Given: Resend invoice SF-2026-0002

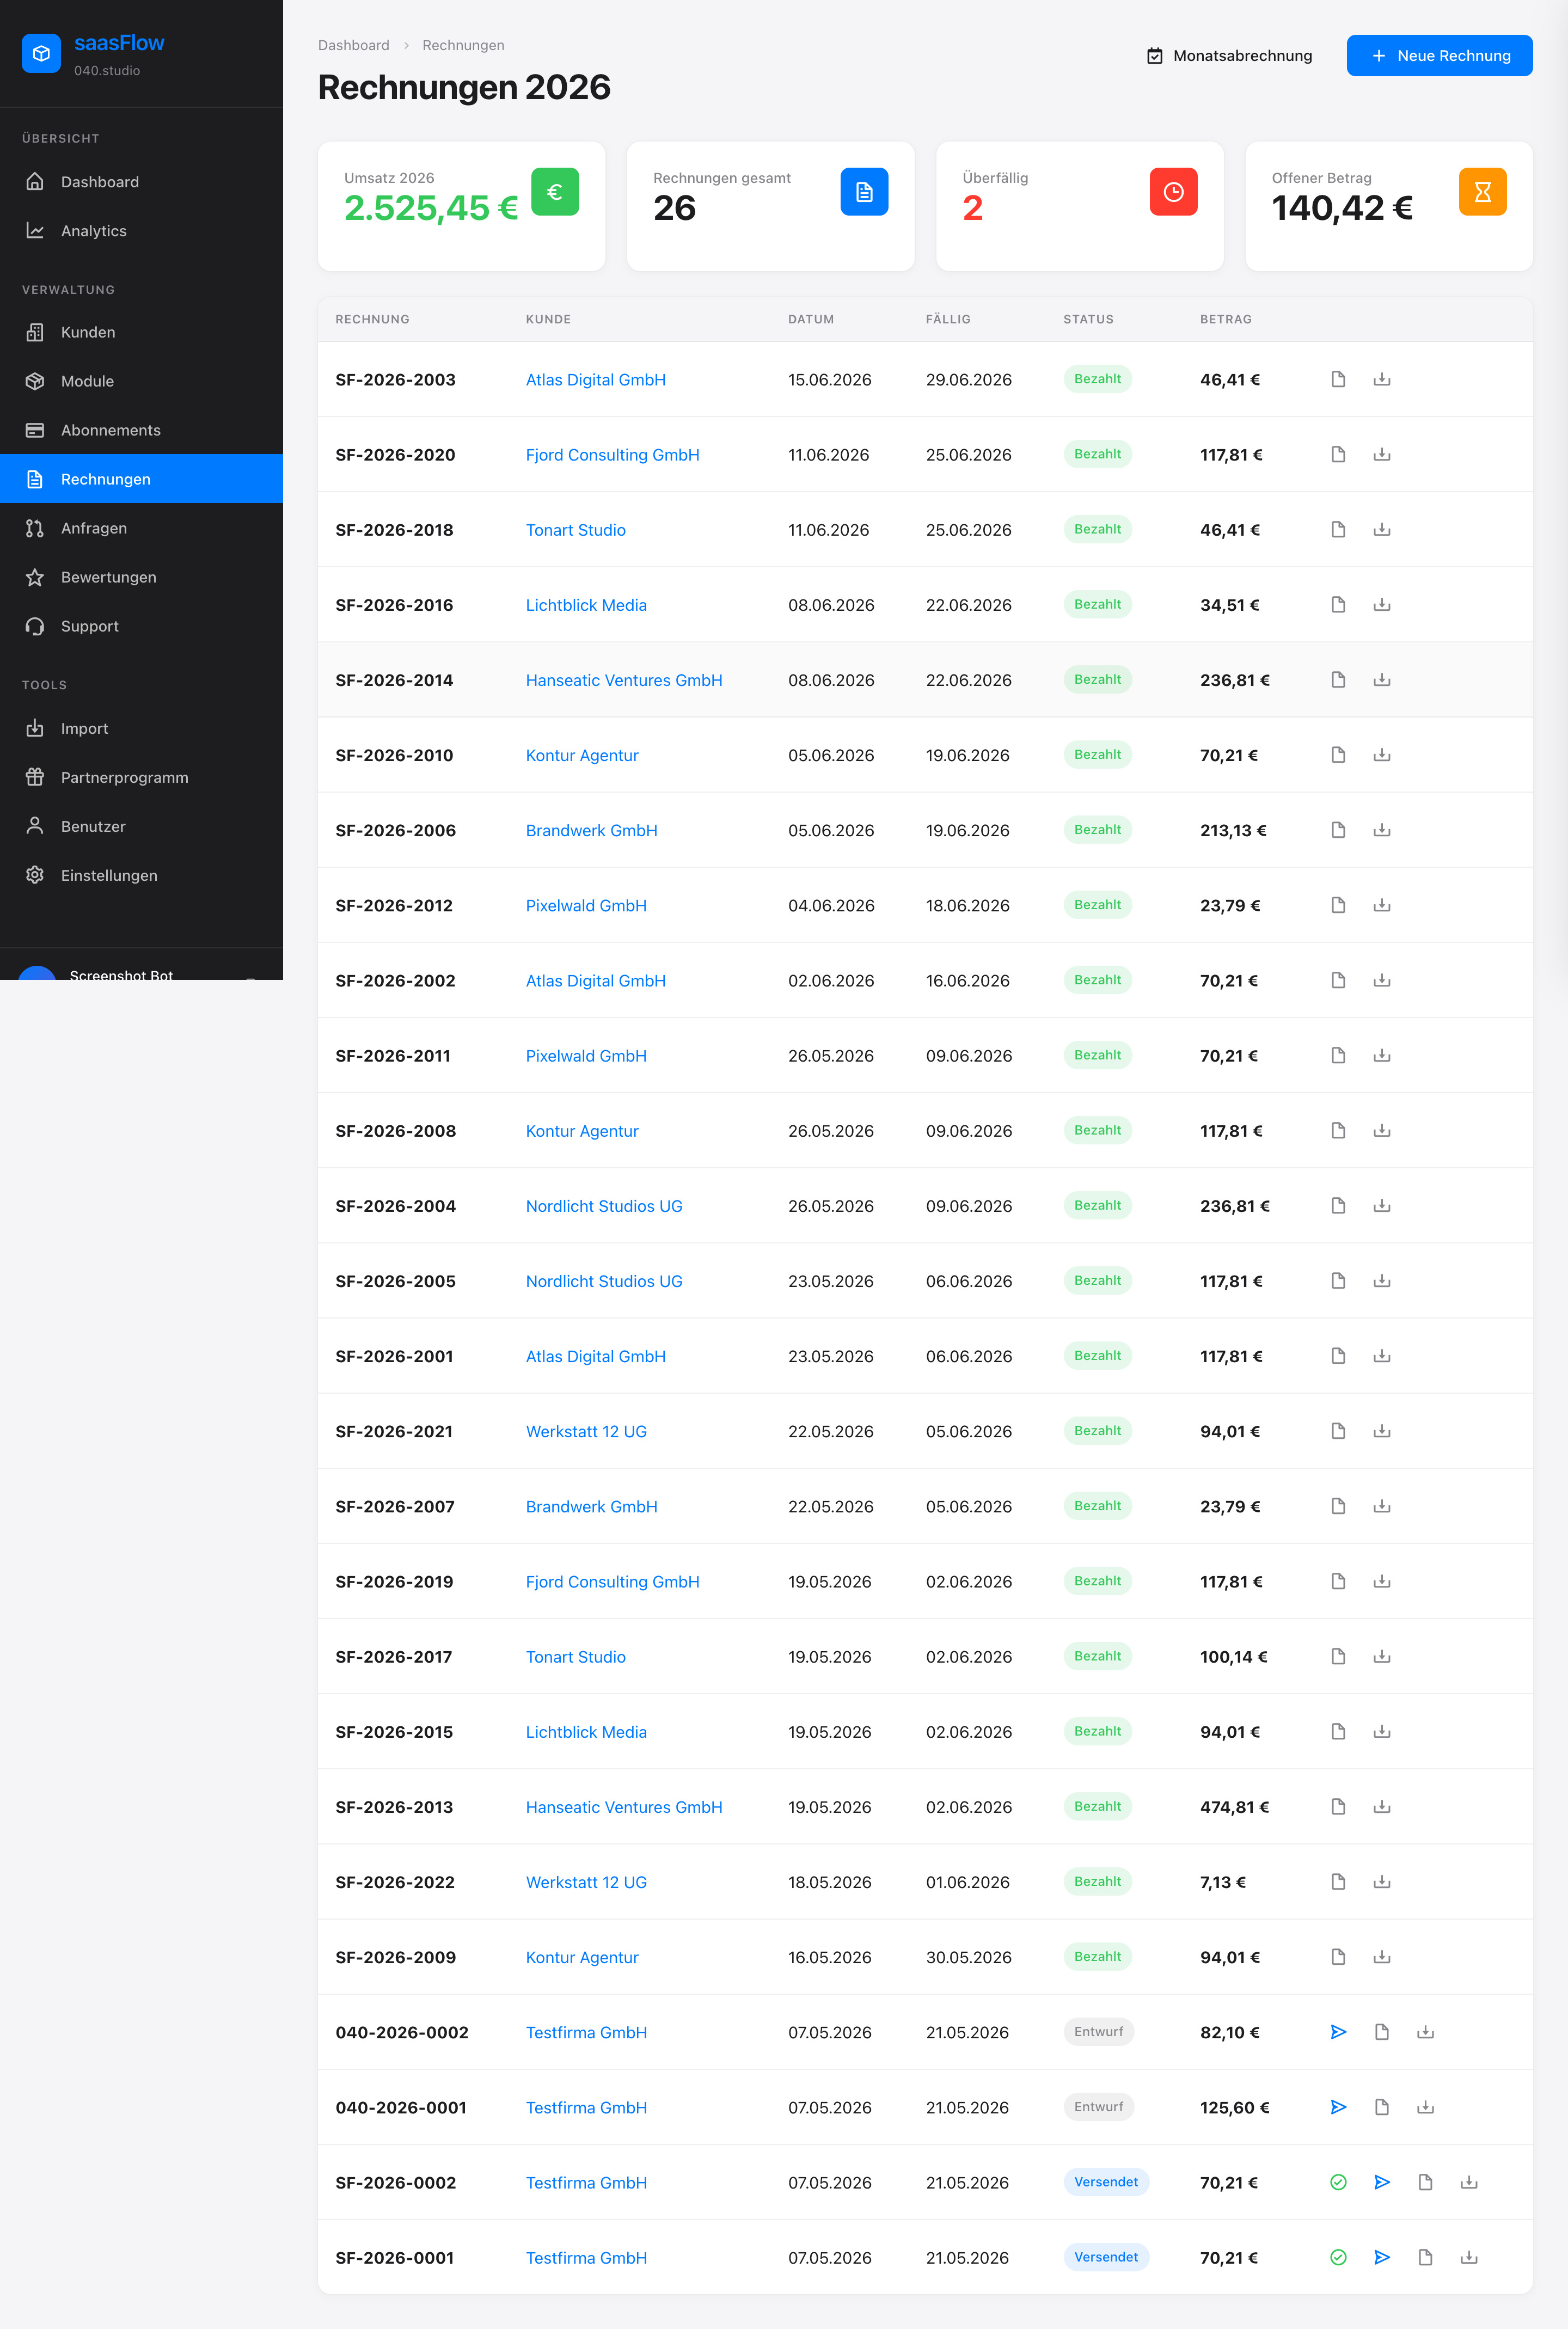Looking at the screenshot, I should (1382, 2182).
